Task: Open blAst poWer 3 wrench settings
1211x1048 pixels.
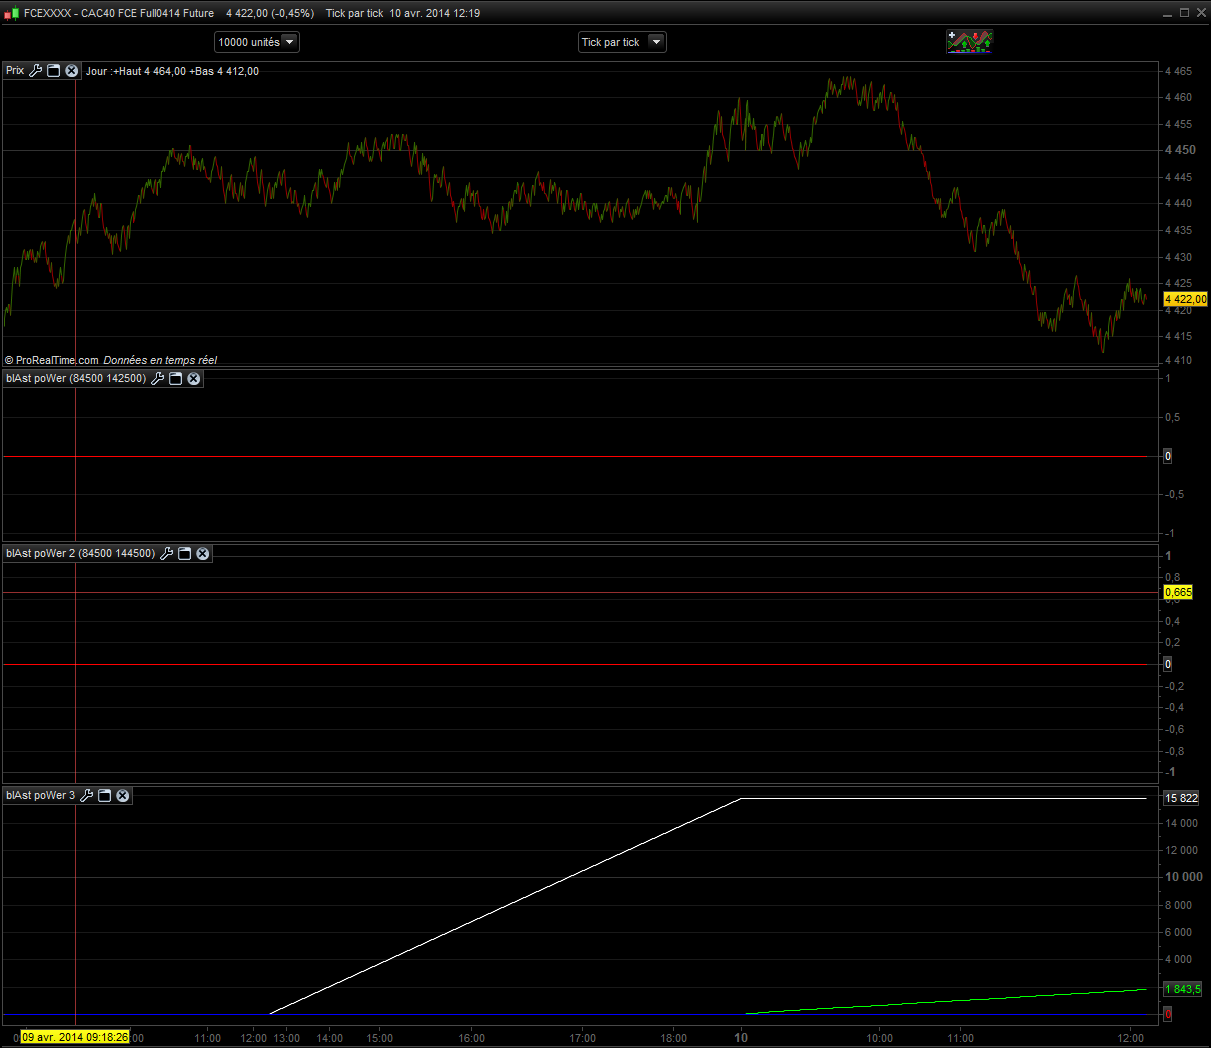Action: pos(87,796)
